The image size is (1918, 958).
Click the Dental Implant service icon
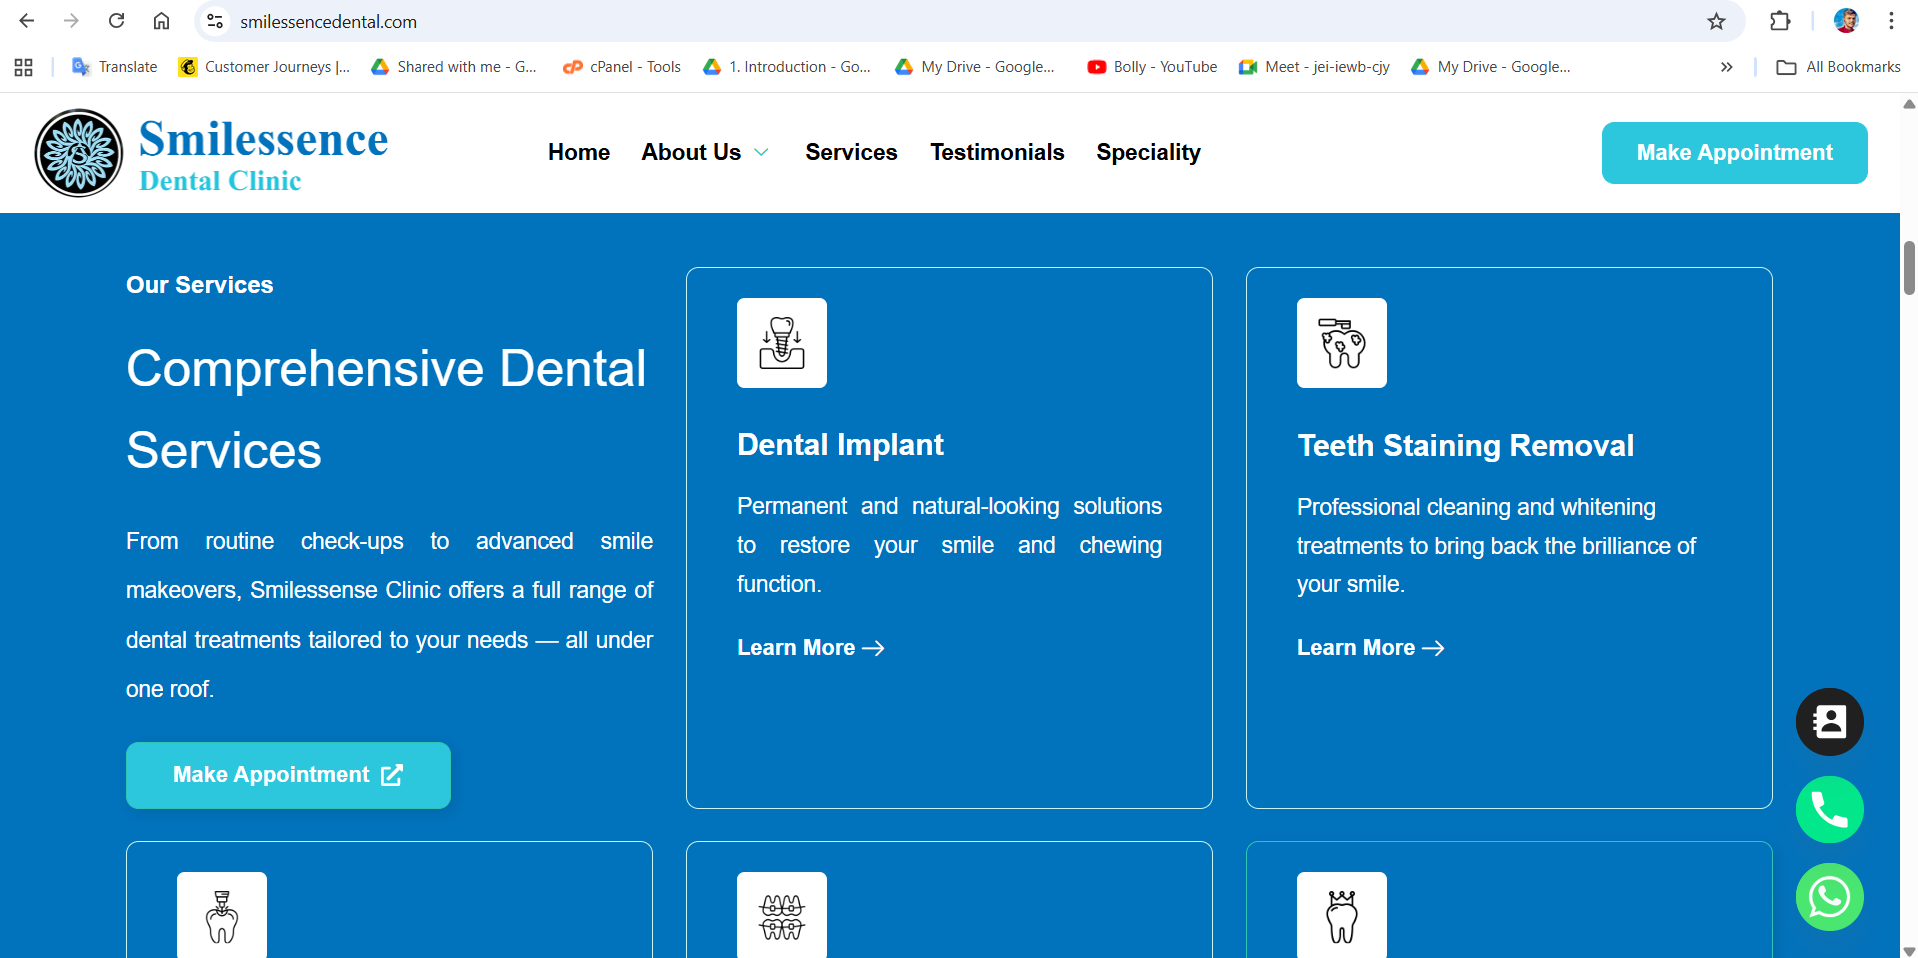[x=781, y=343]
